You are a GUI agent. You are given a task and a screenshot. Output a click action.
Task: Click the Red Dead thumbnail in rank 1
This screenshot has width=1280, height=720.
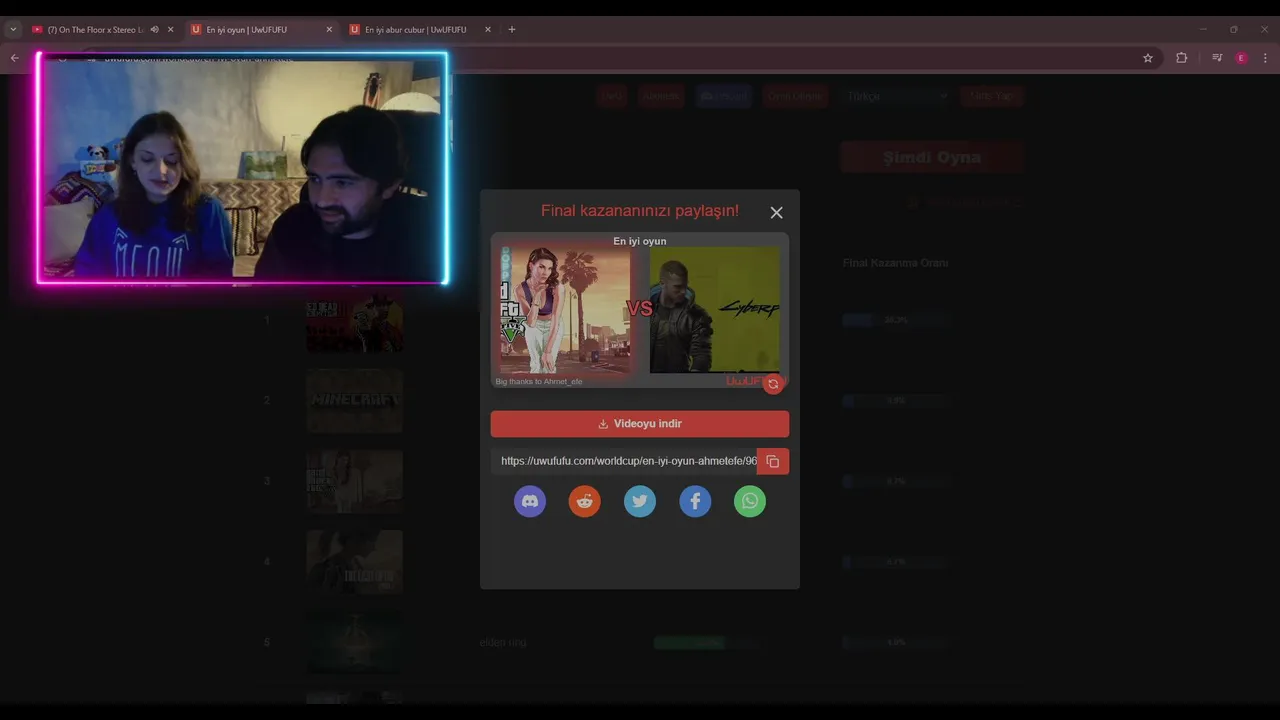coord(355,320)
